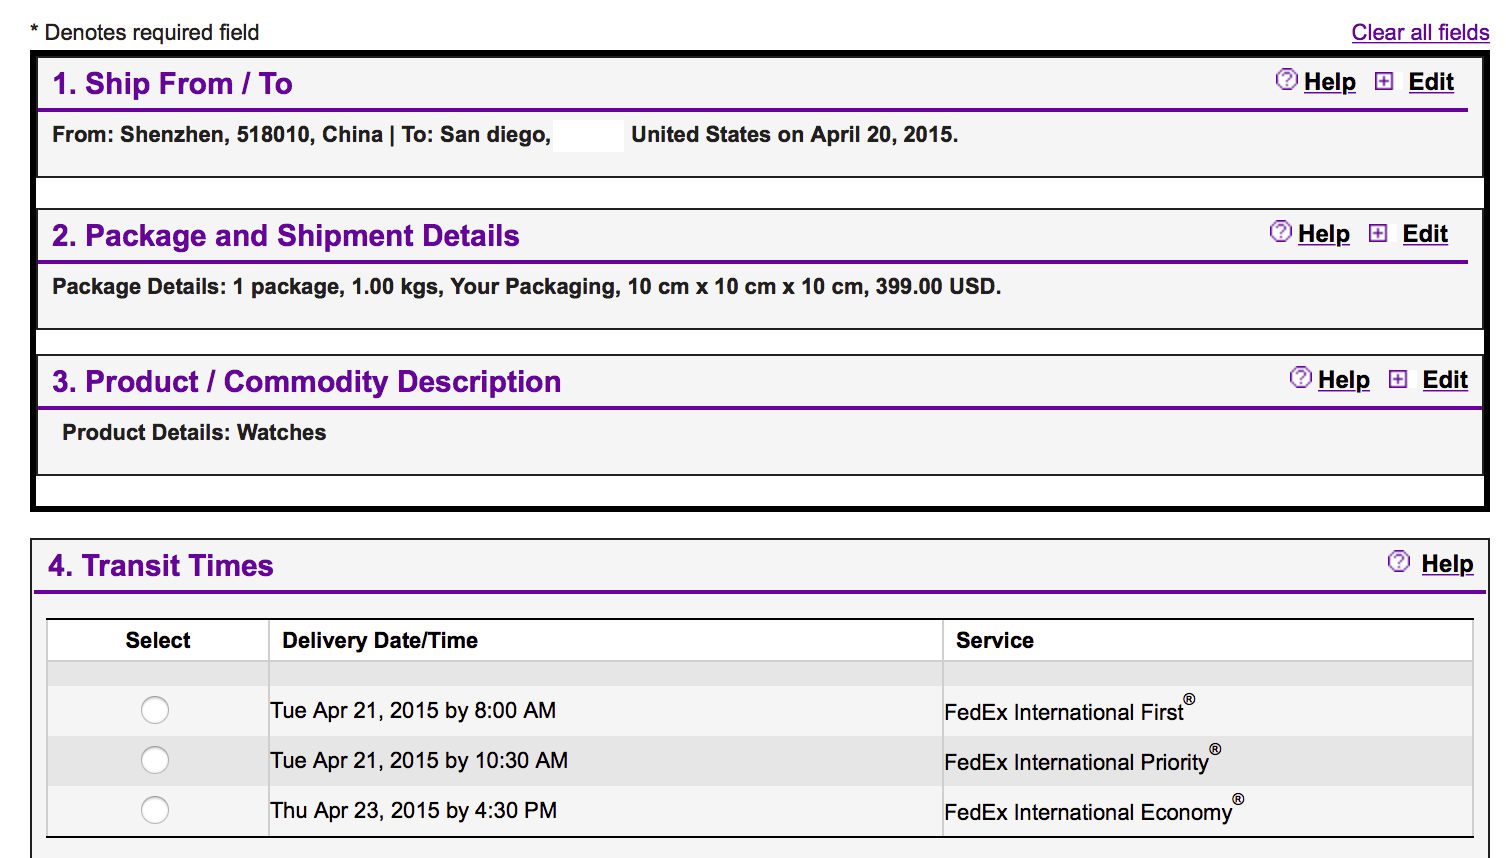This screenshot has height=858, width=1506.
Task: Pick the FedEx International Economy radio button
Action: pyautogui.click(x=155, y=810)
